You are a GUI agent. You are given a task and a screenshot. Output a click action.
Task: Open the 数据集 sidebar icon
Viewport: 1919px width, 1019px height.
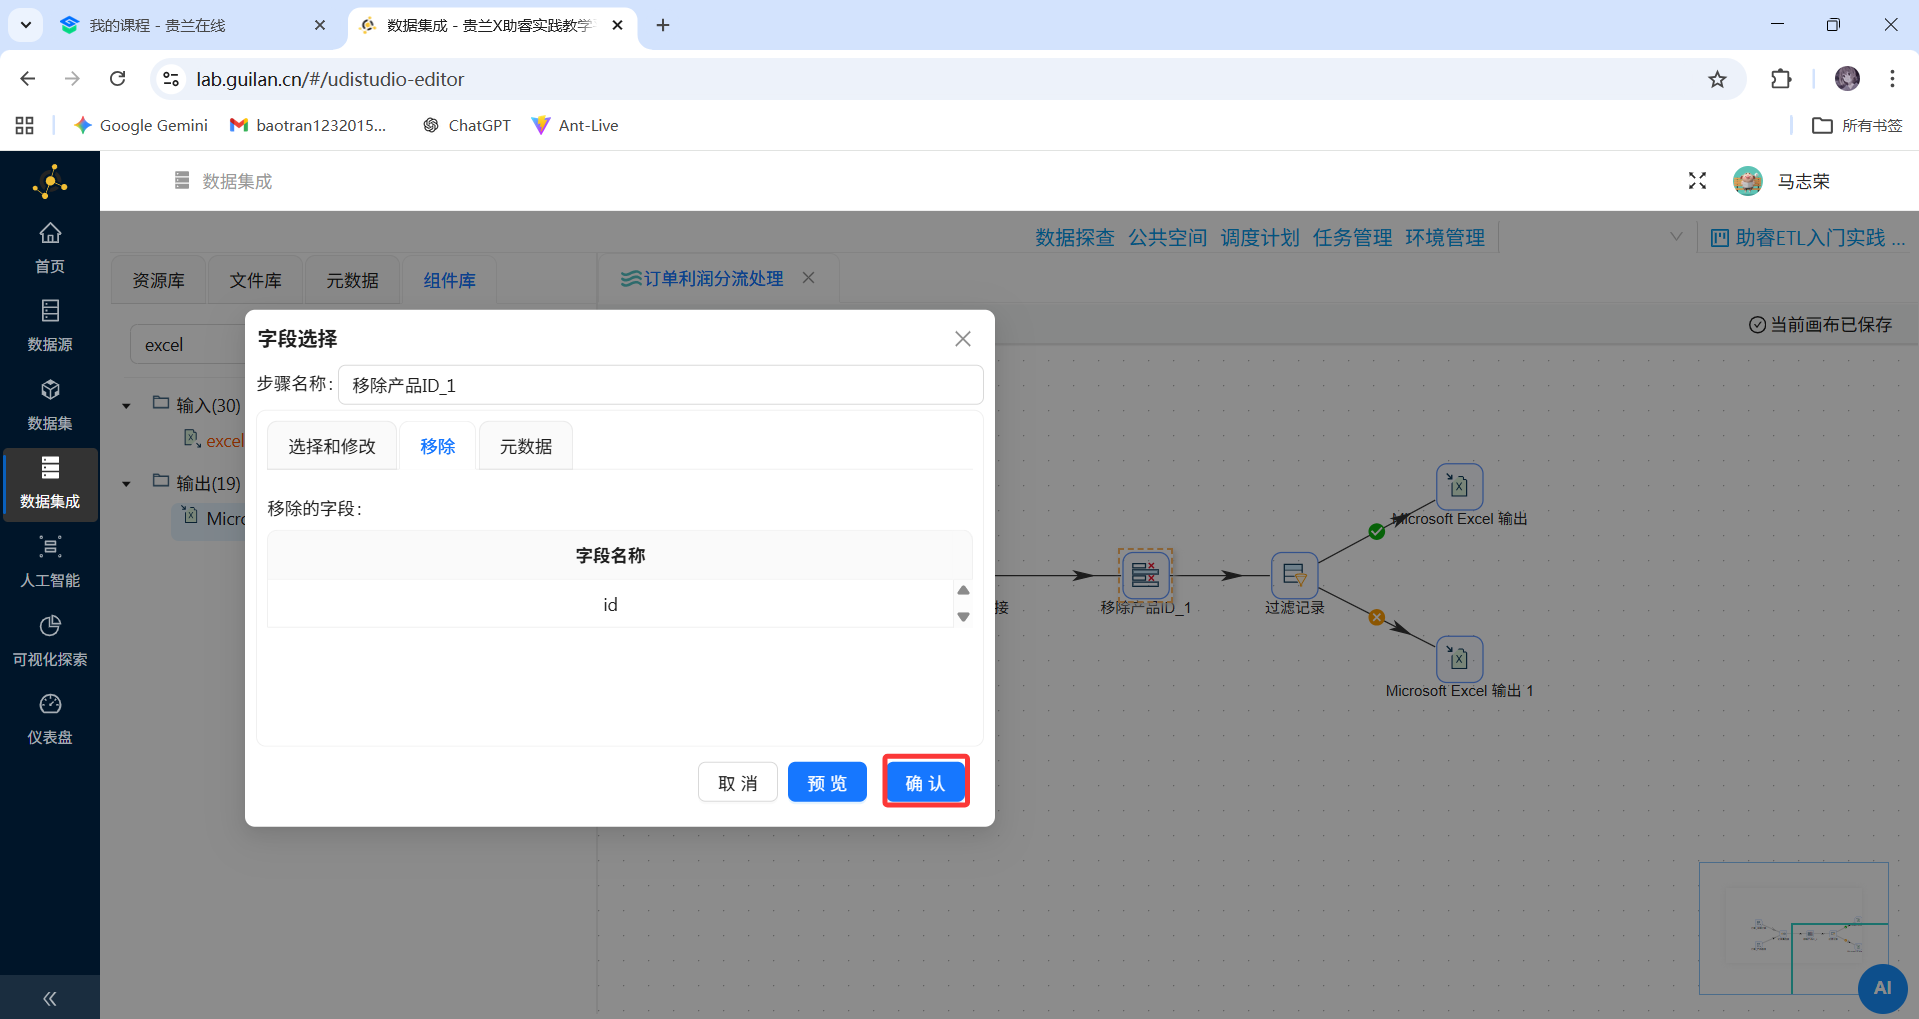(x=50, y=402)
